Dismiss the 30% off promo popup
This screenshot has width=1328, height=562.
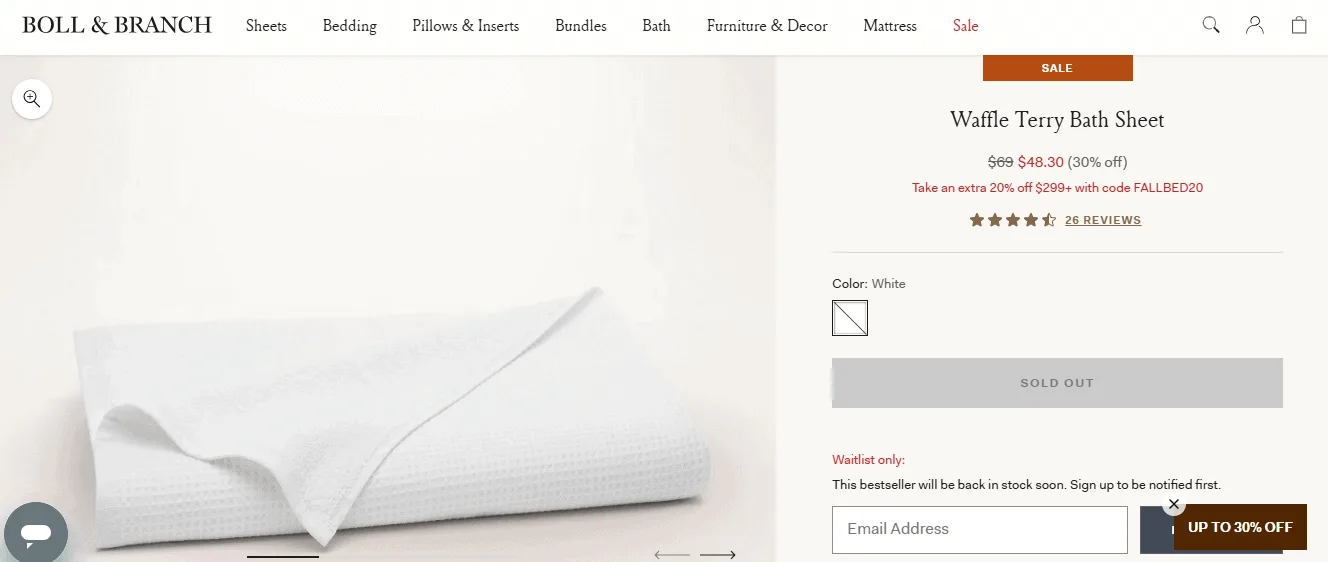click(x=1174, y=504)
